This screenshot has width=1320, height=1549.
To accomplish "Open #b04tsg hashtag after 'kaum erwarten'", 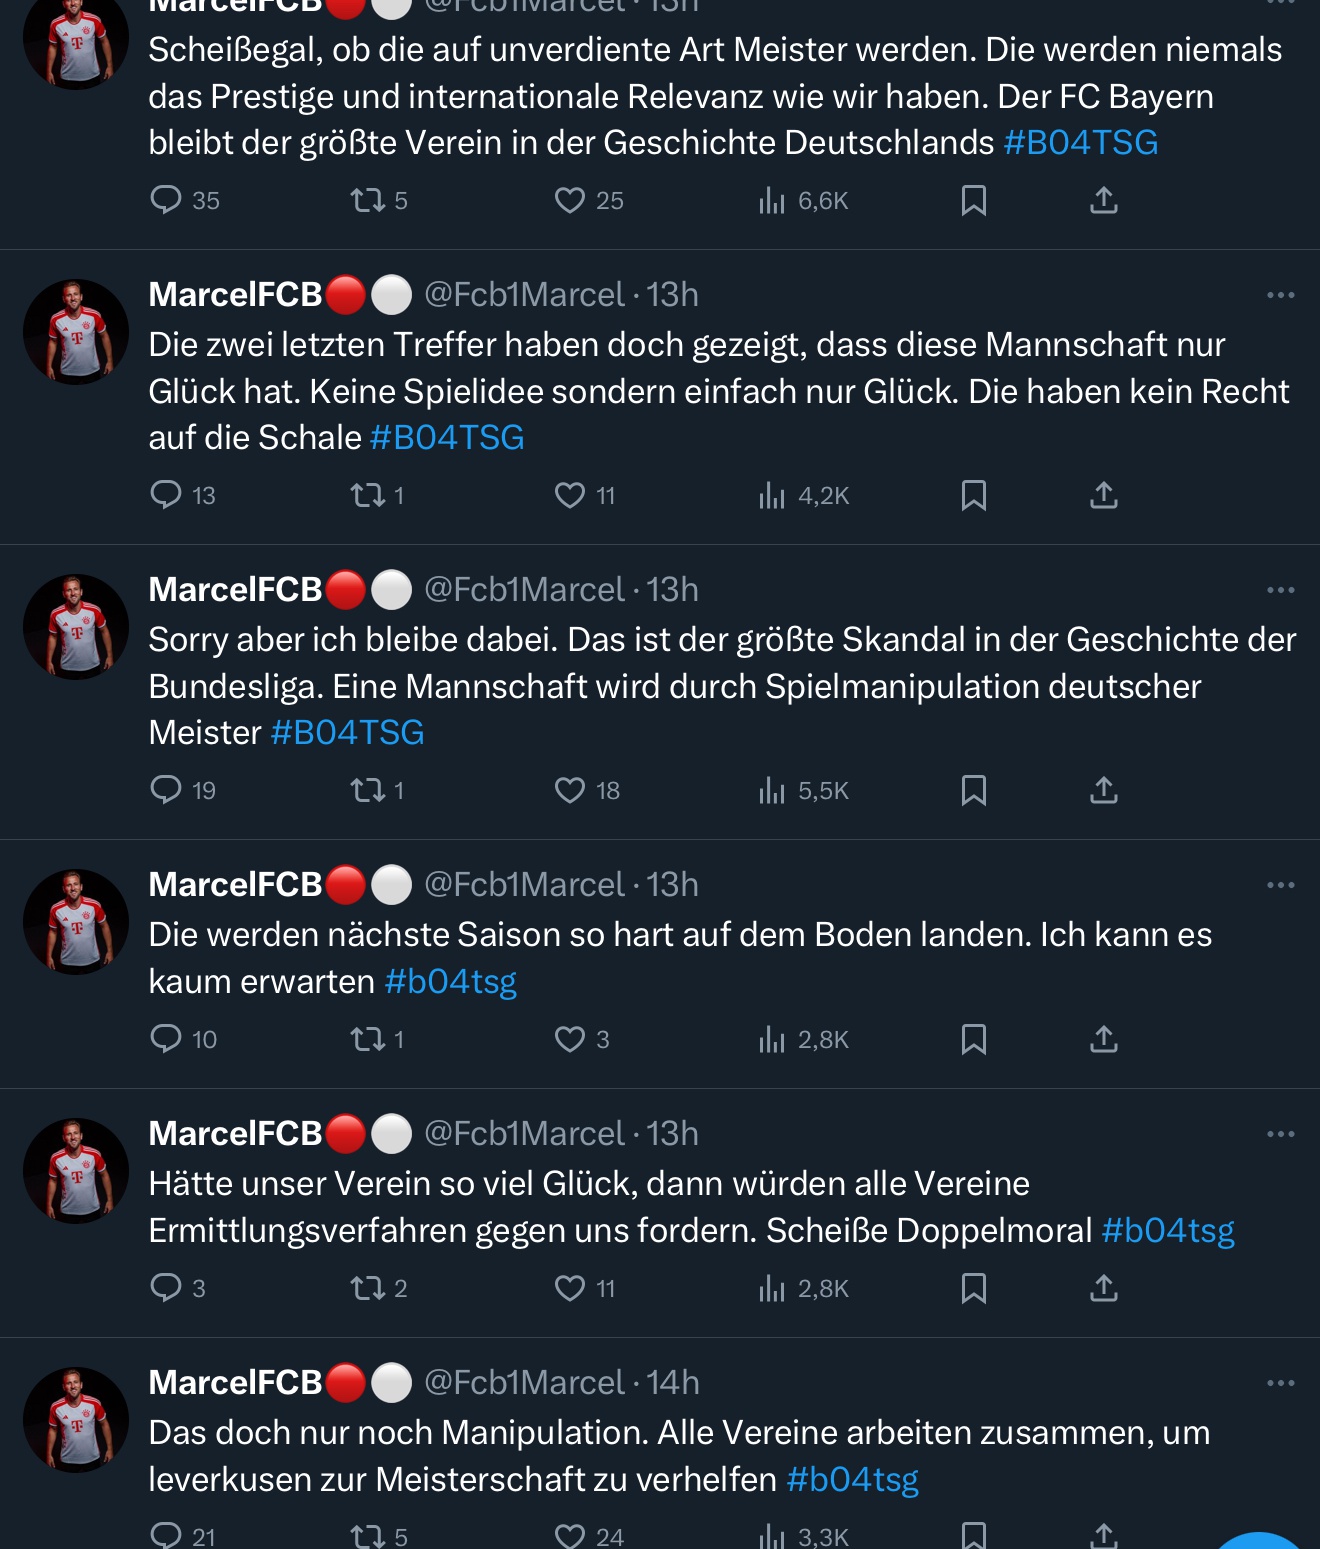I will click(x=450, y=982).
